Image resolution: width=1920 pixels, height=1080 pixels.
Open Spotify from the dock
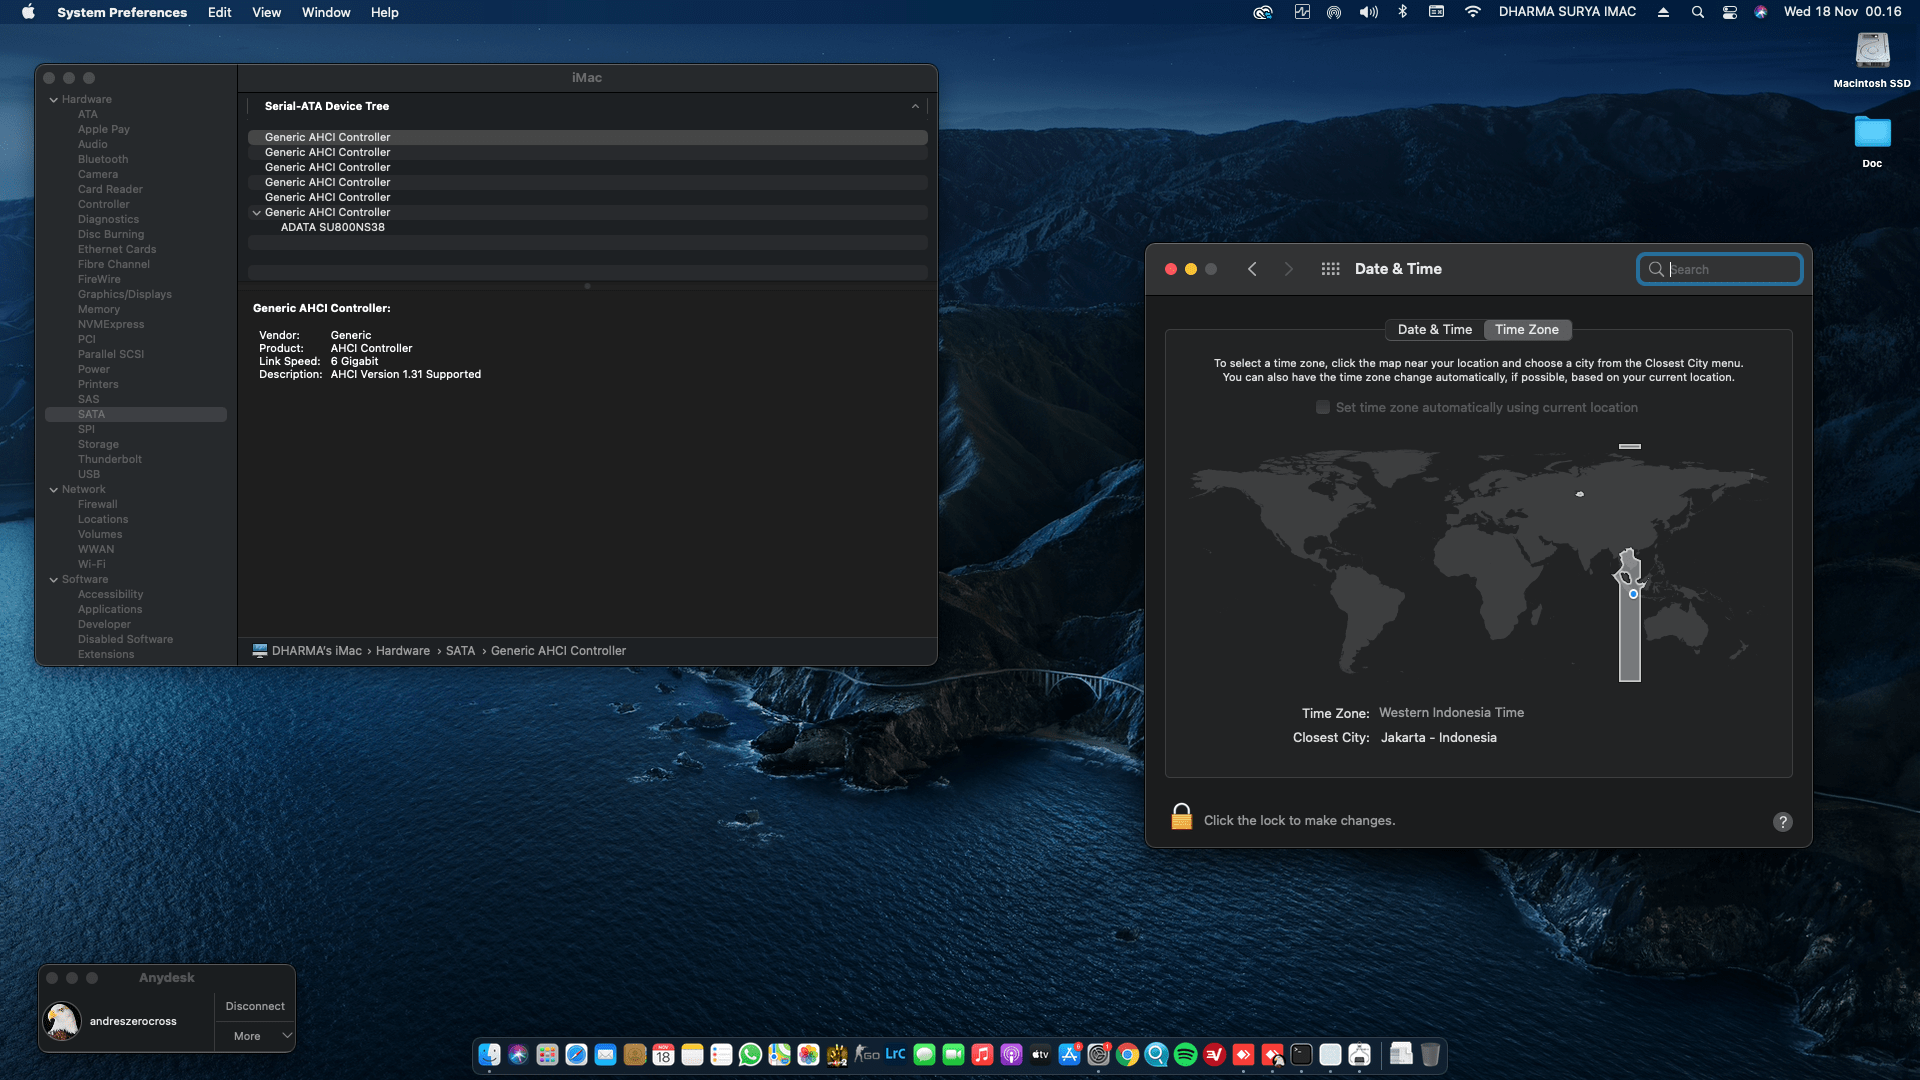tap(1185, 1055)
